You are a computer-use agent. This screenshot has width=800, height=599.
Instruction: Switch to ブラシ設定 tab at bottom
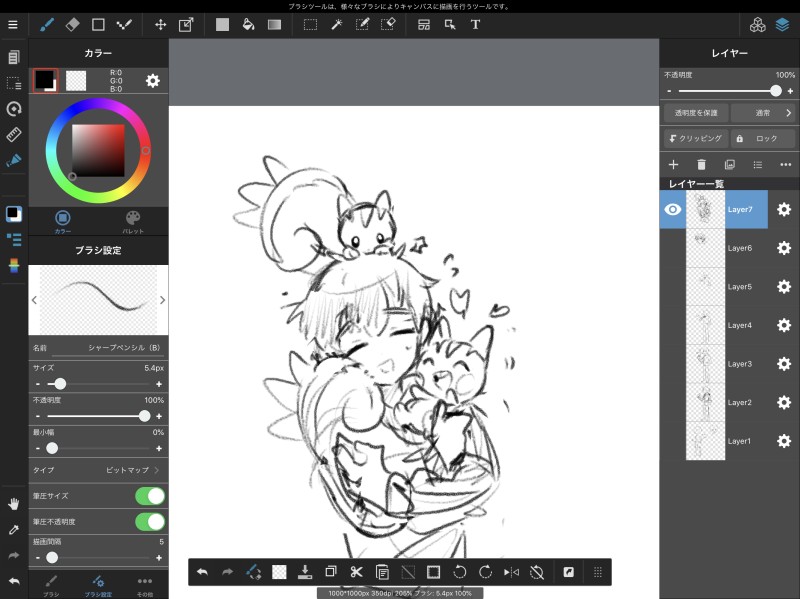pos(98,586)
